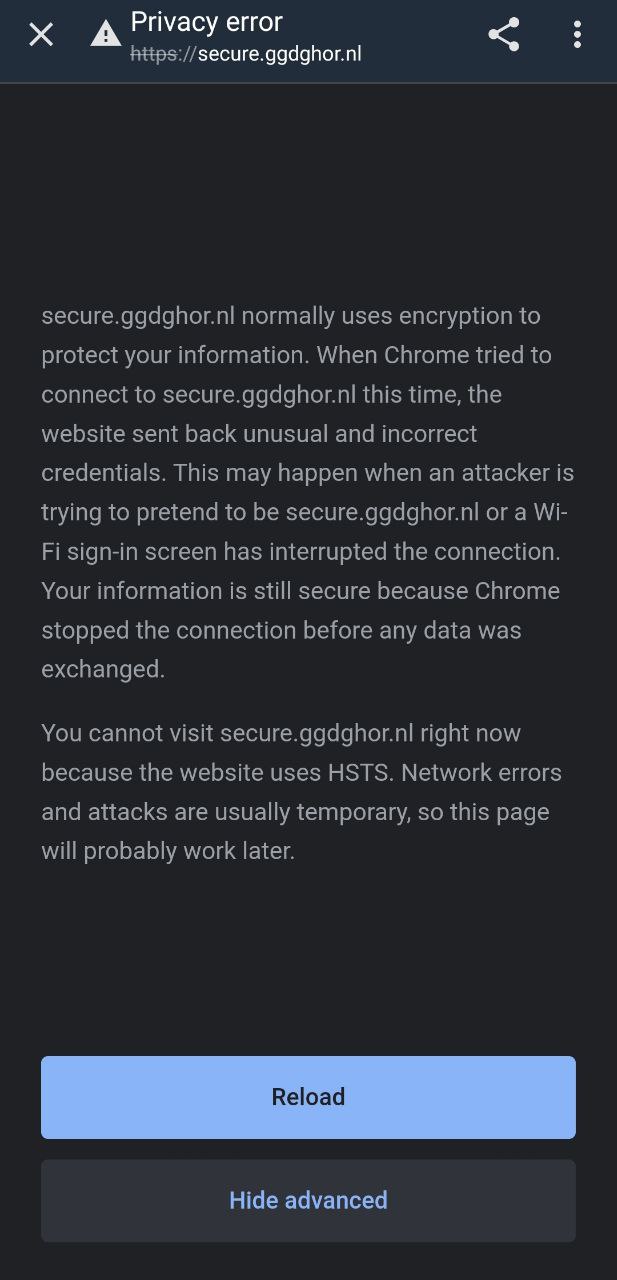Click the blue Reload button
Screen dimensions: 617x1280
[308, 1097]
